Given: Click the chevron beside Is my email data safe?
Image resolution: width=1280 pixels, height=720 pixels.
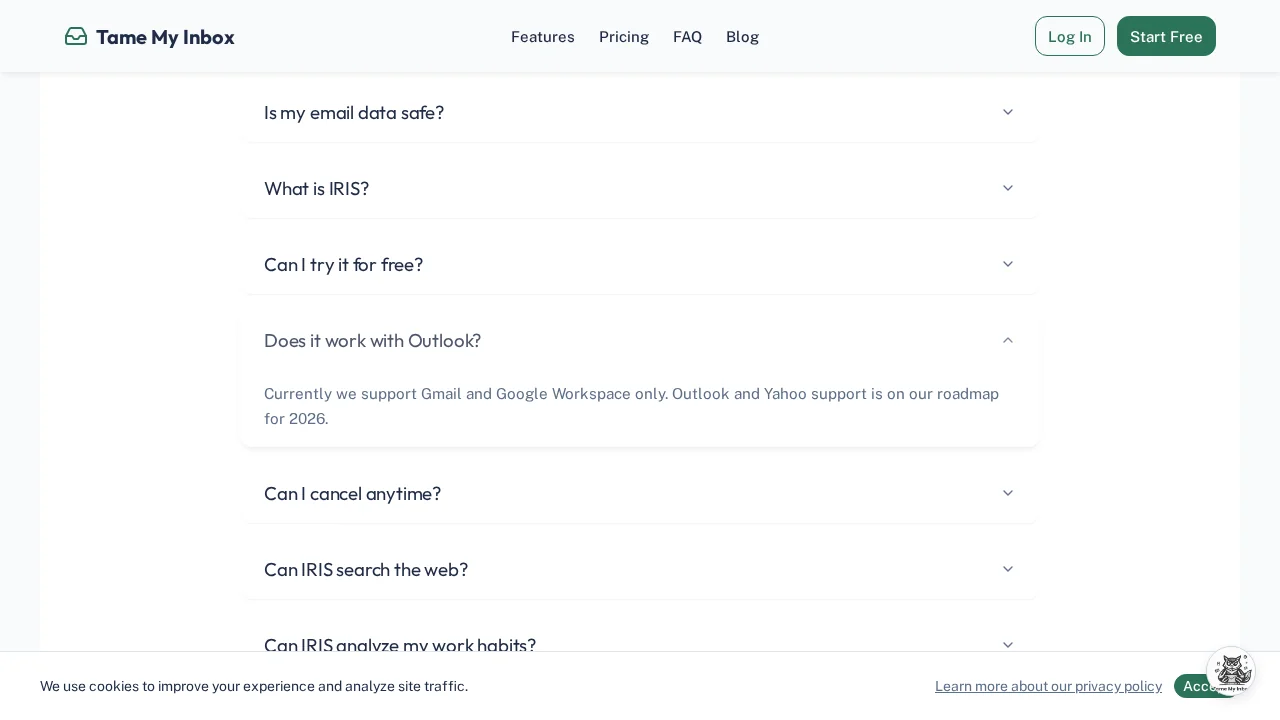Looking at the screenshot, I should point(1007,112).
